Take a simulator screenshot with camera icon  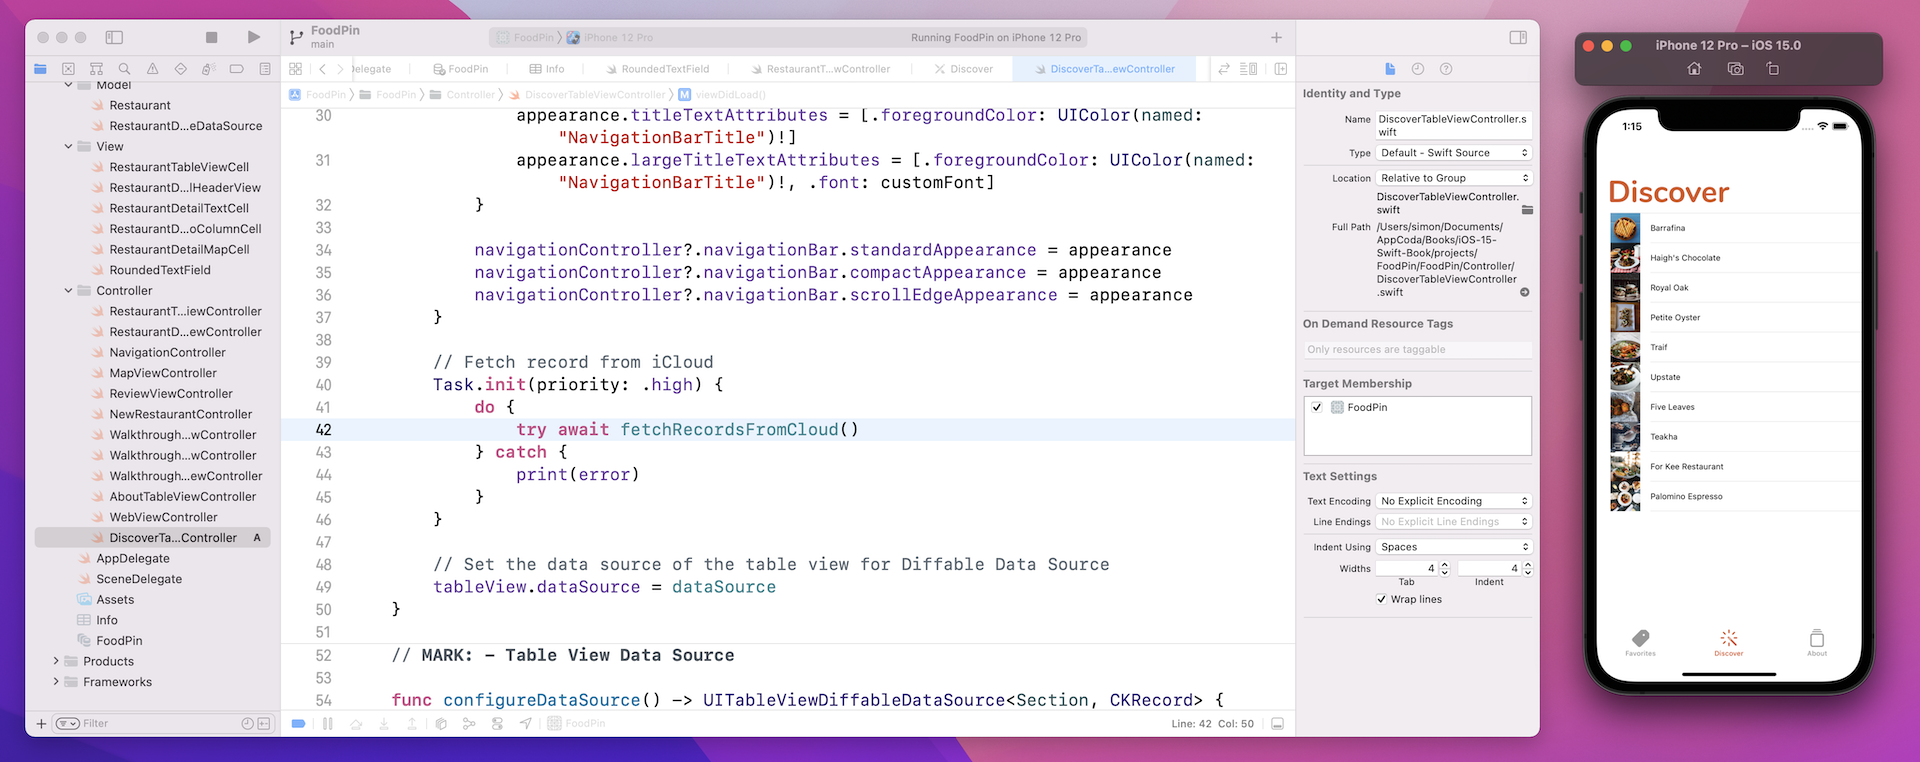point(1735,69)
